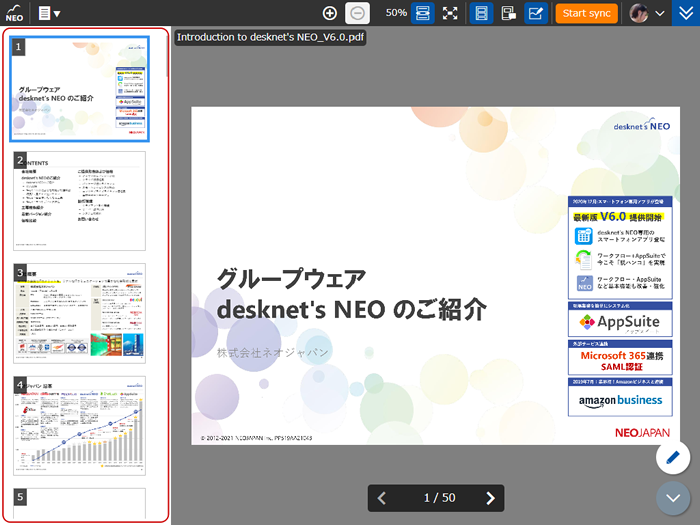Open the pen edit floating button
Screen dimensions: 700x525
tap(673, 457)
